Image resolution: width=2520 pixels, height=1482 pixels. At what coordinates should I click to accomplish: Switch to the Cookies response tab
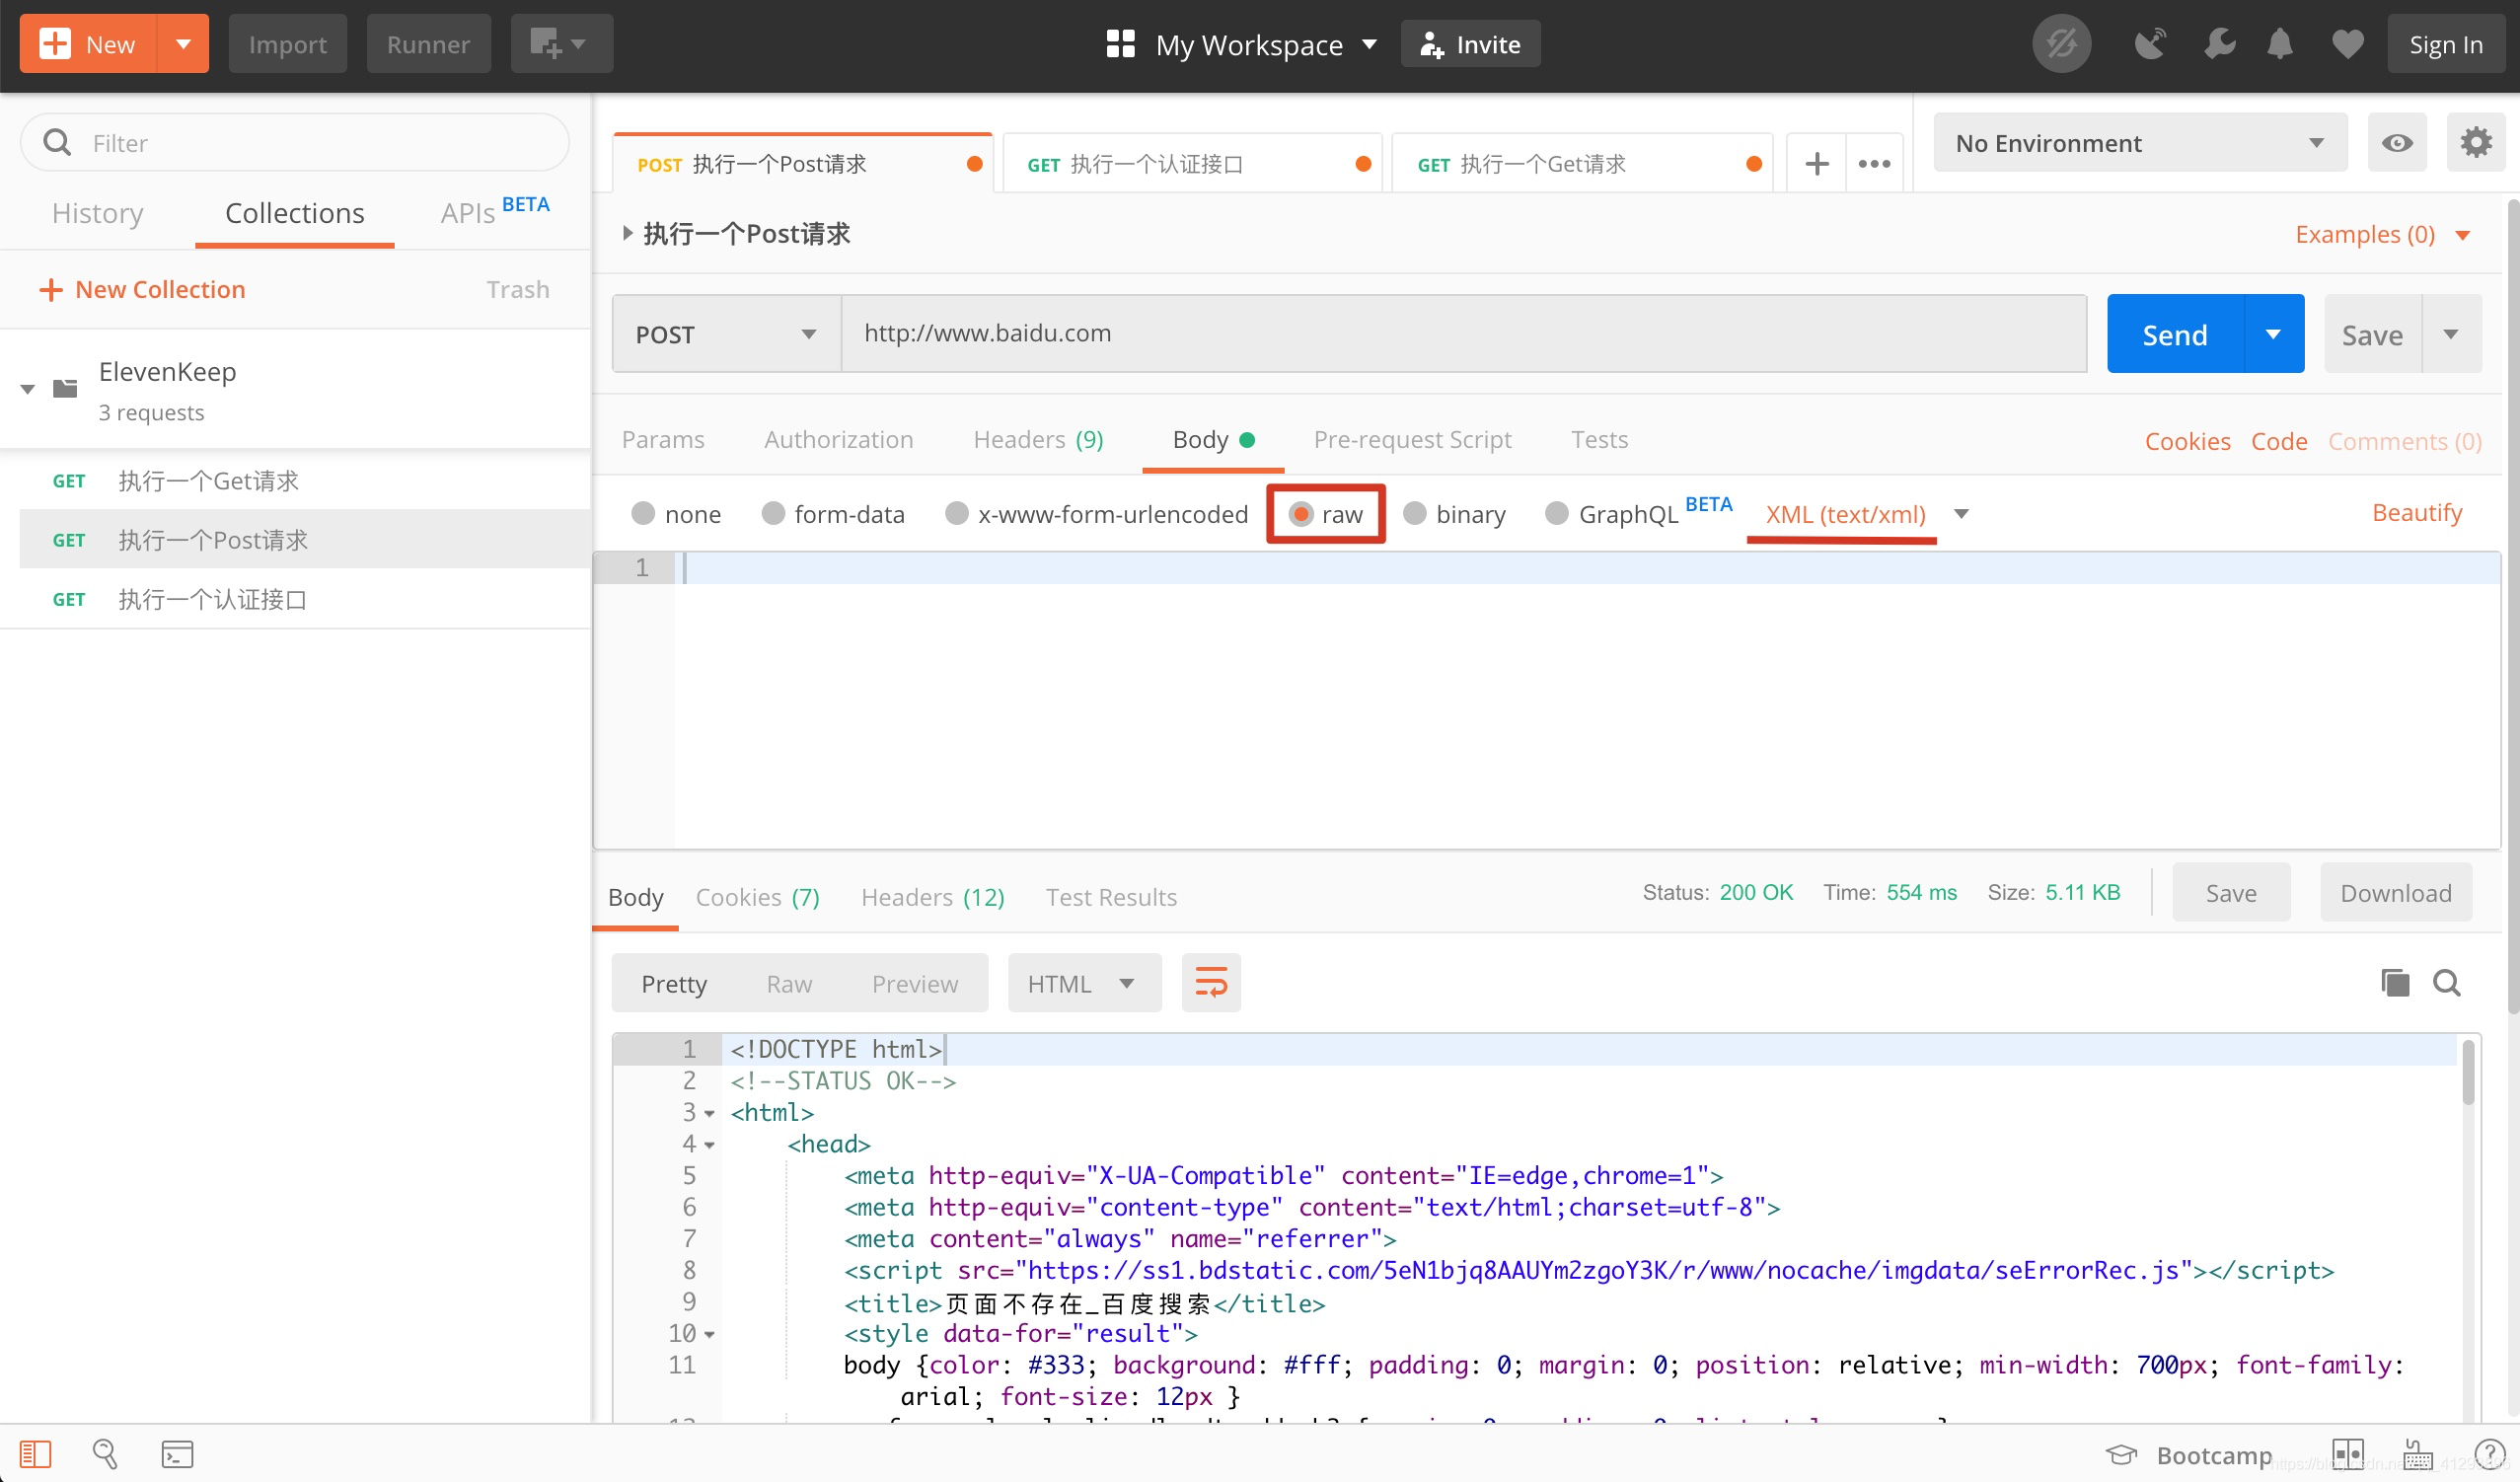(x=757, y=898)
